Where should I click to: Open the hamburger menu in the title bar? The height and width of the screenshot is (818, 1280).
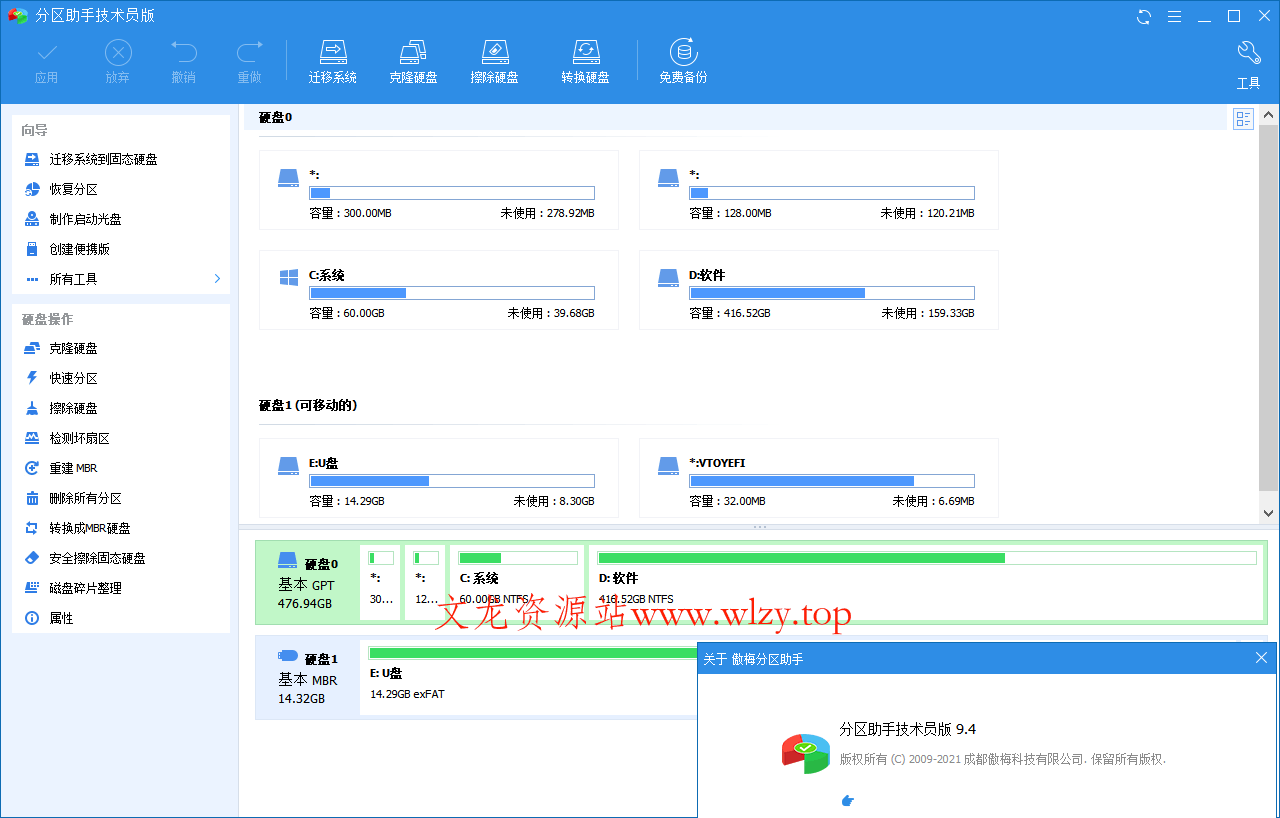point(1174,16)
